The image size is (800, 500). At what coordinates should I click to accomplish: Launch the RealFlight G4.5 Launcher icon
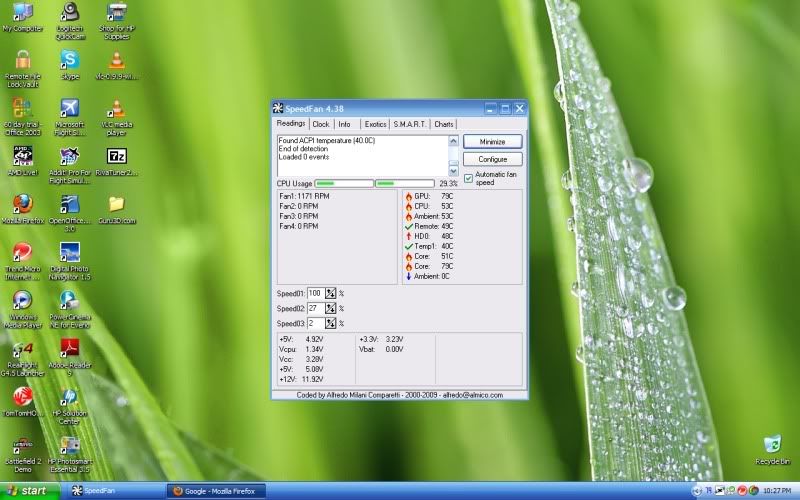[x=22, y=358]
